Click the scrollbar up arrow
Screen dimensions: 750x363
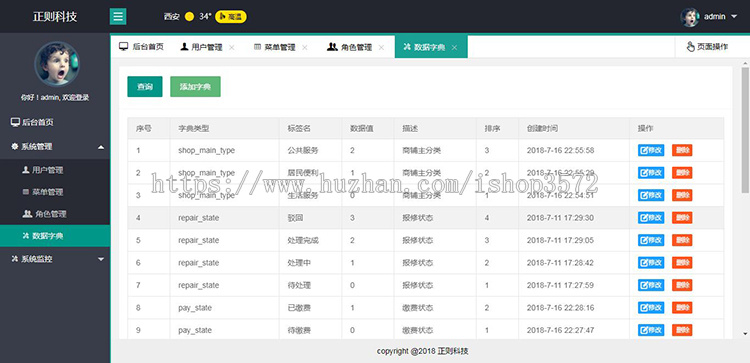(745, 63)
